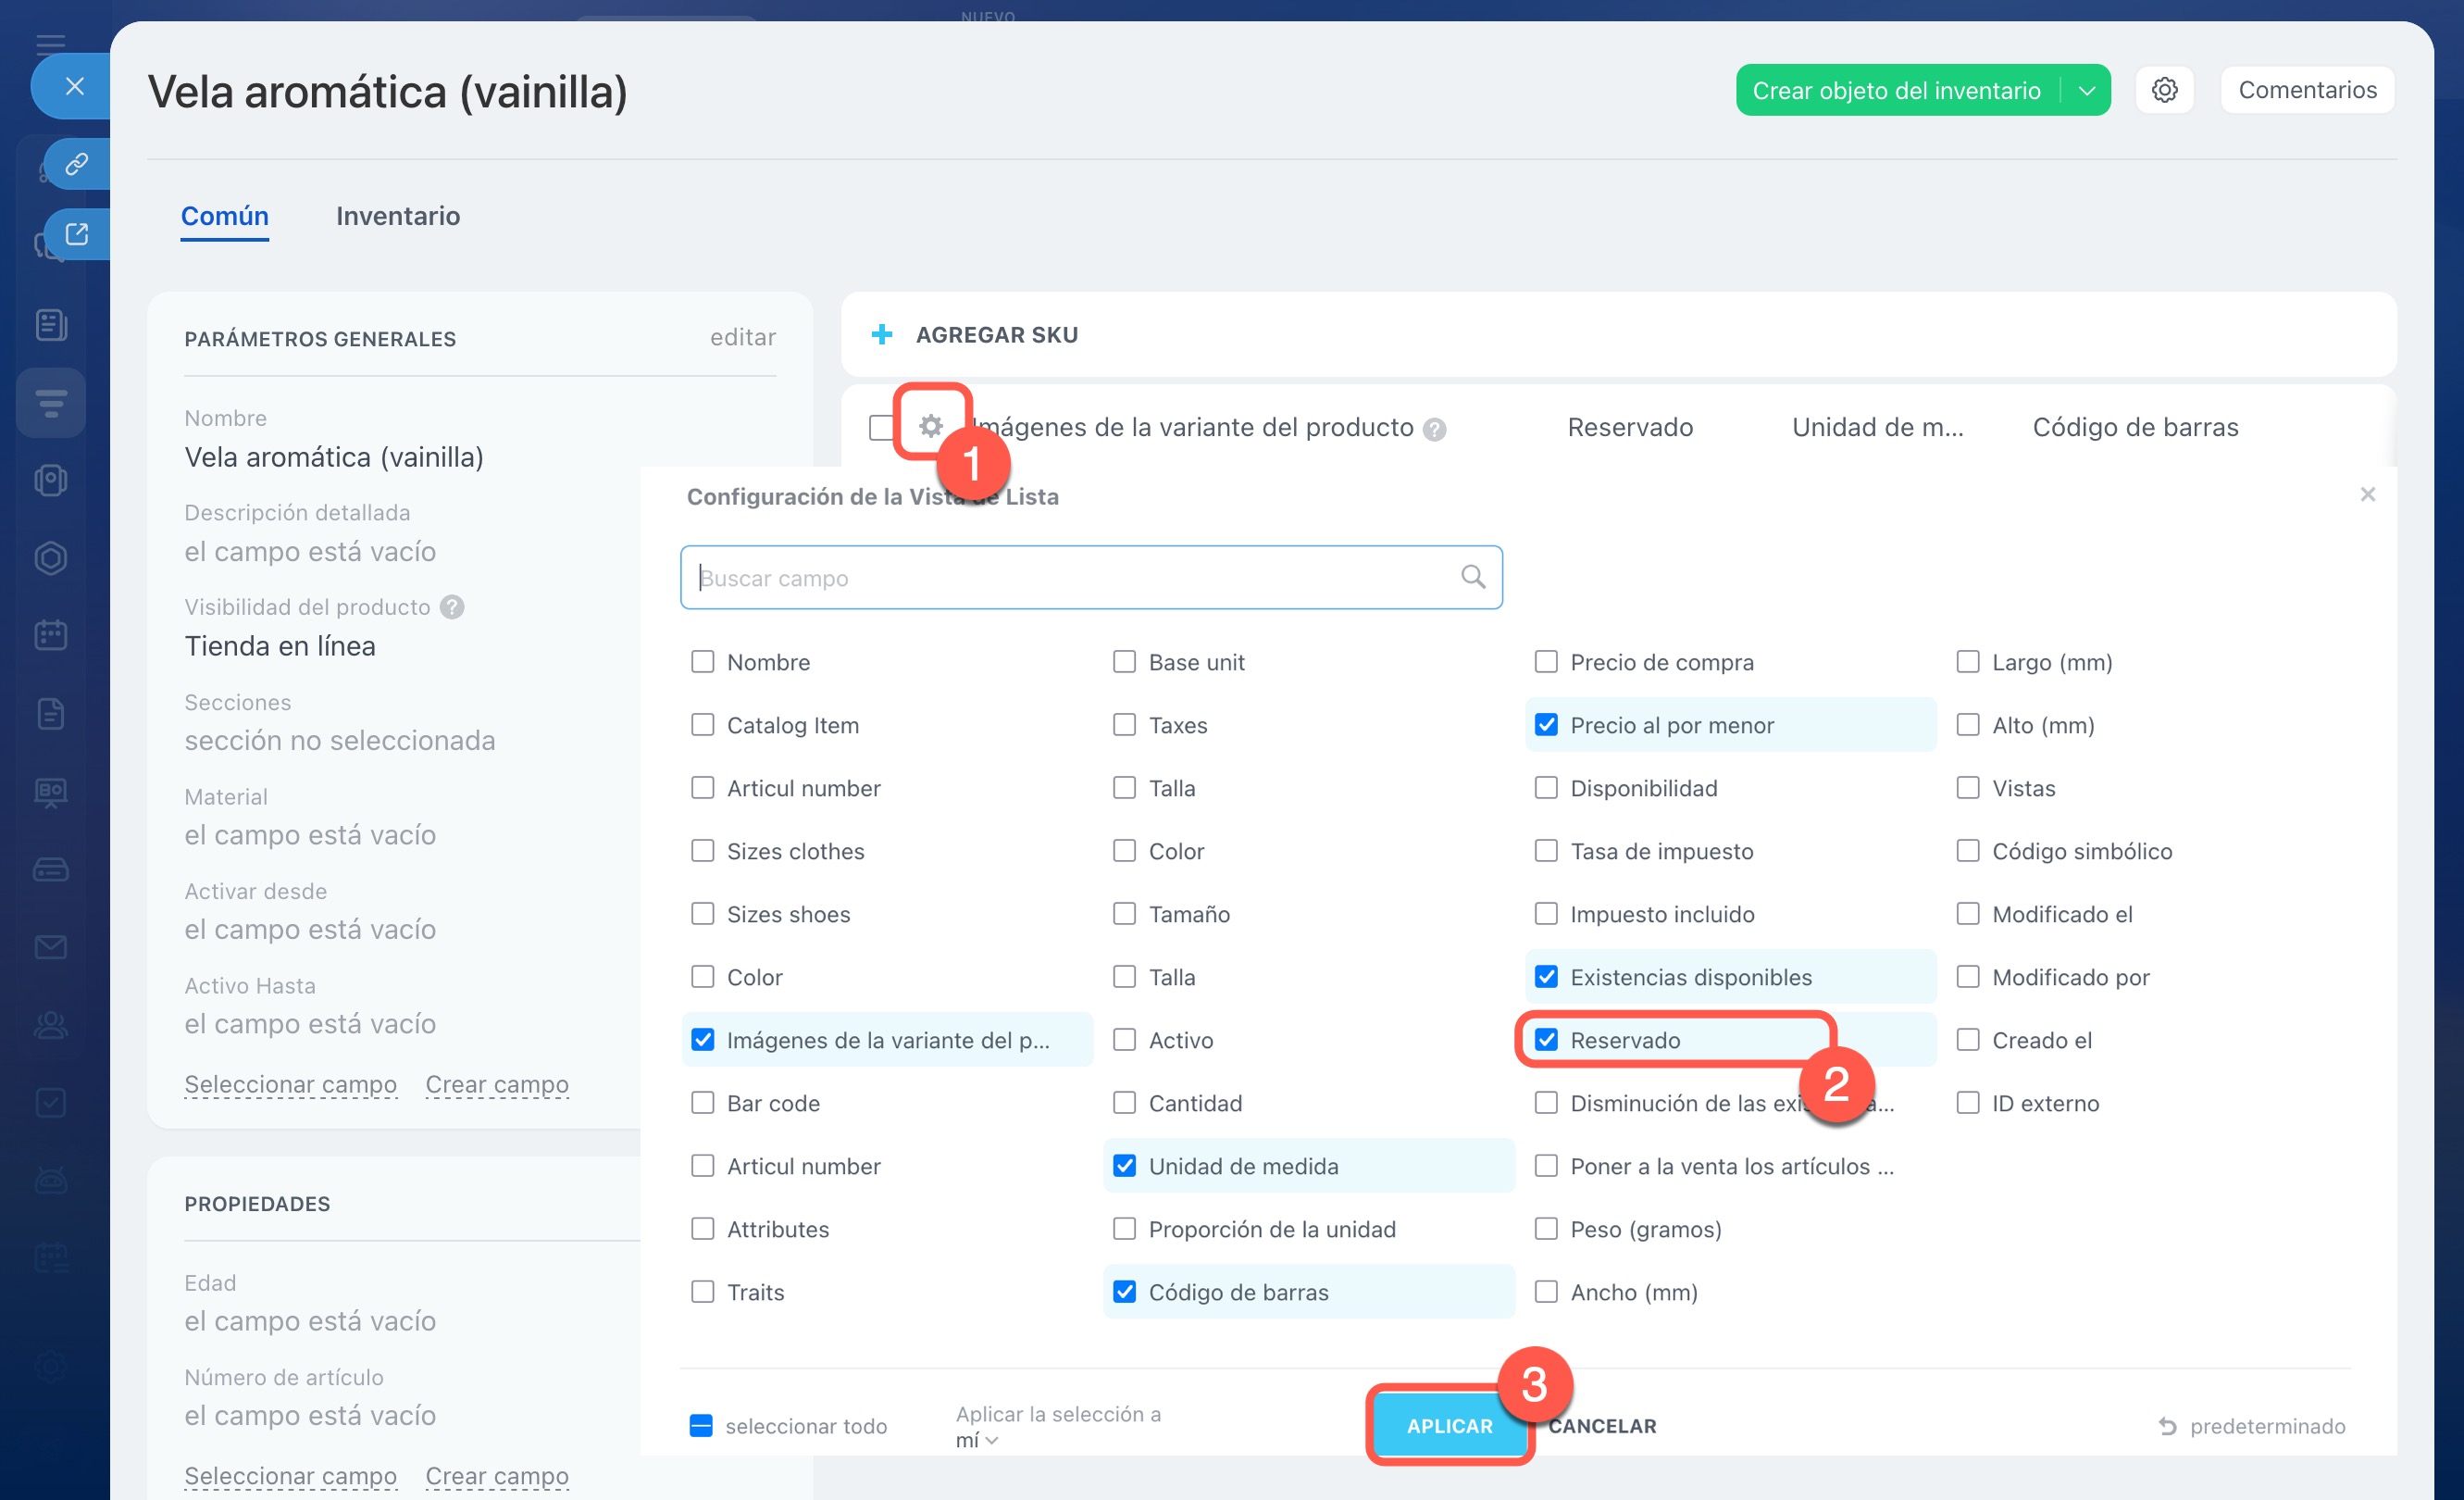The height and width of the screenshot is (1500, 2464).
Task: Uncheck the Reservado checkbox
Action: [1546, 1040]
